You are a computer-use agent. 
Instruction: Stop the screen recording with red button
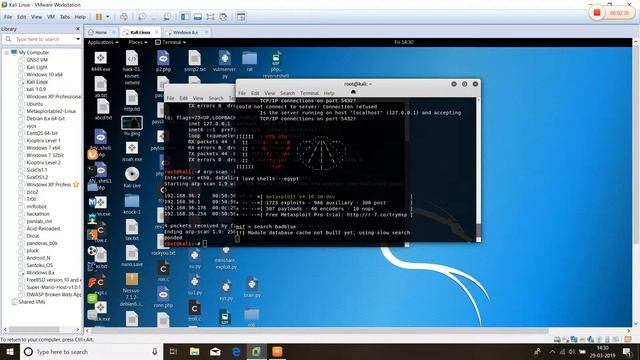click(596, 13)
